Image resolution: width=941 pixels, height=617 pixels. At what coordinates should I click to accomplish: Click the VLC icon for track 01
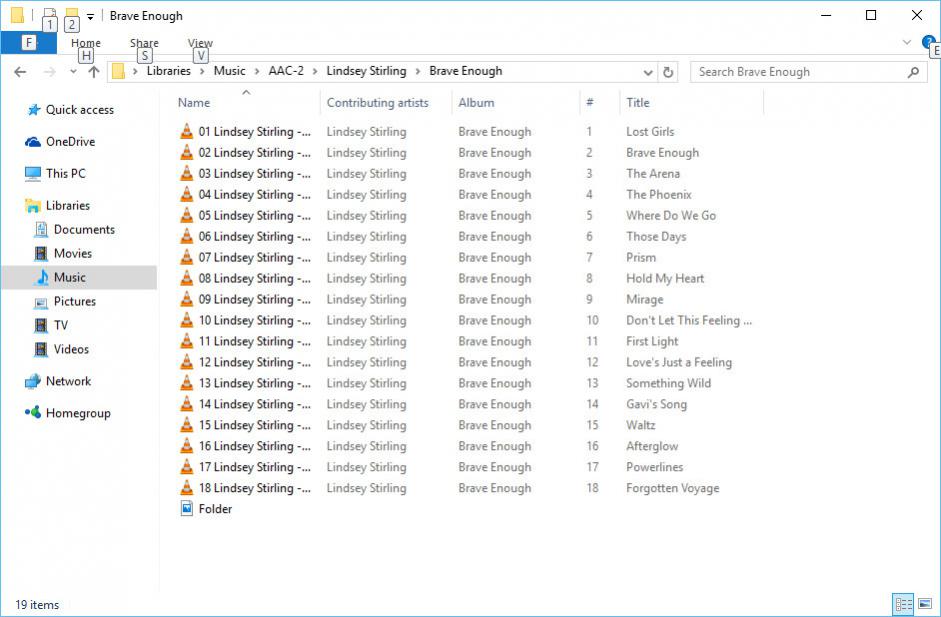(186, 131)
